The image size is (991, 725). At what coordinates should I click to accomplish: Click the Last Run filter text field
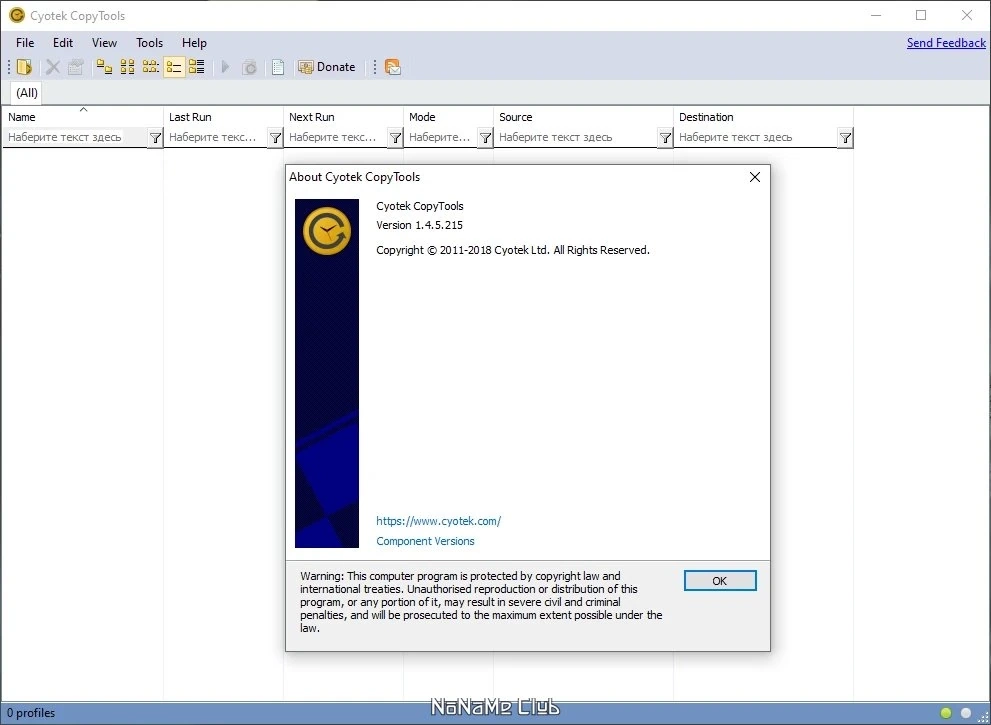[x=216, y=137]
